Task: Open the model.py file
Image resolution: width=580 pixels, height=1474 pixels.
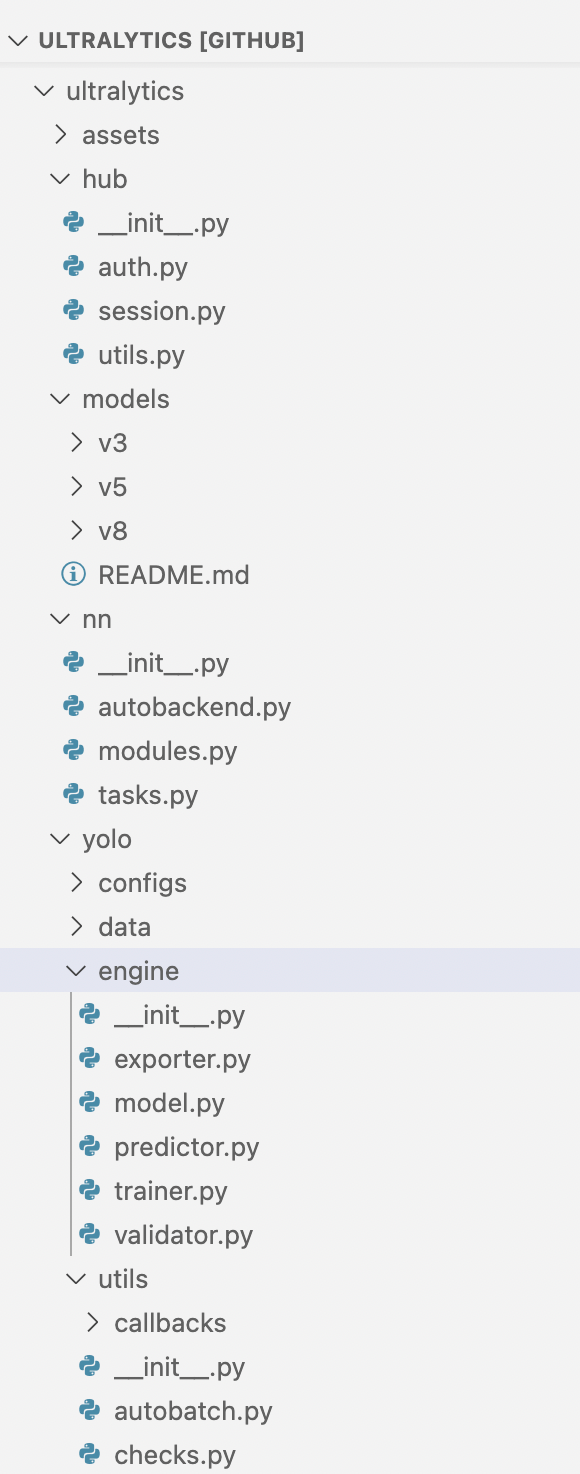Action: pyautogui.click(x=170, y=1102)
